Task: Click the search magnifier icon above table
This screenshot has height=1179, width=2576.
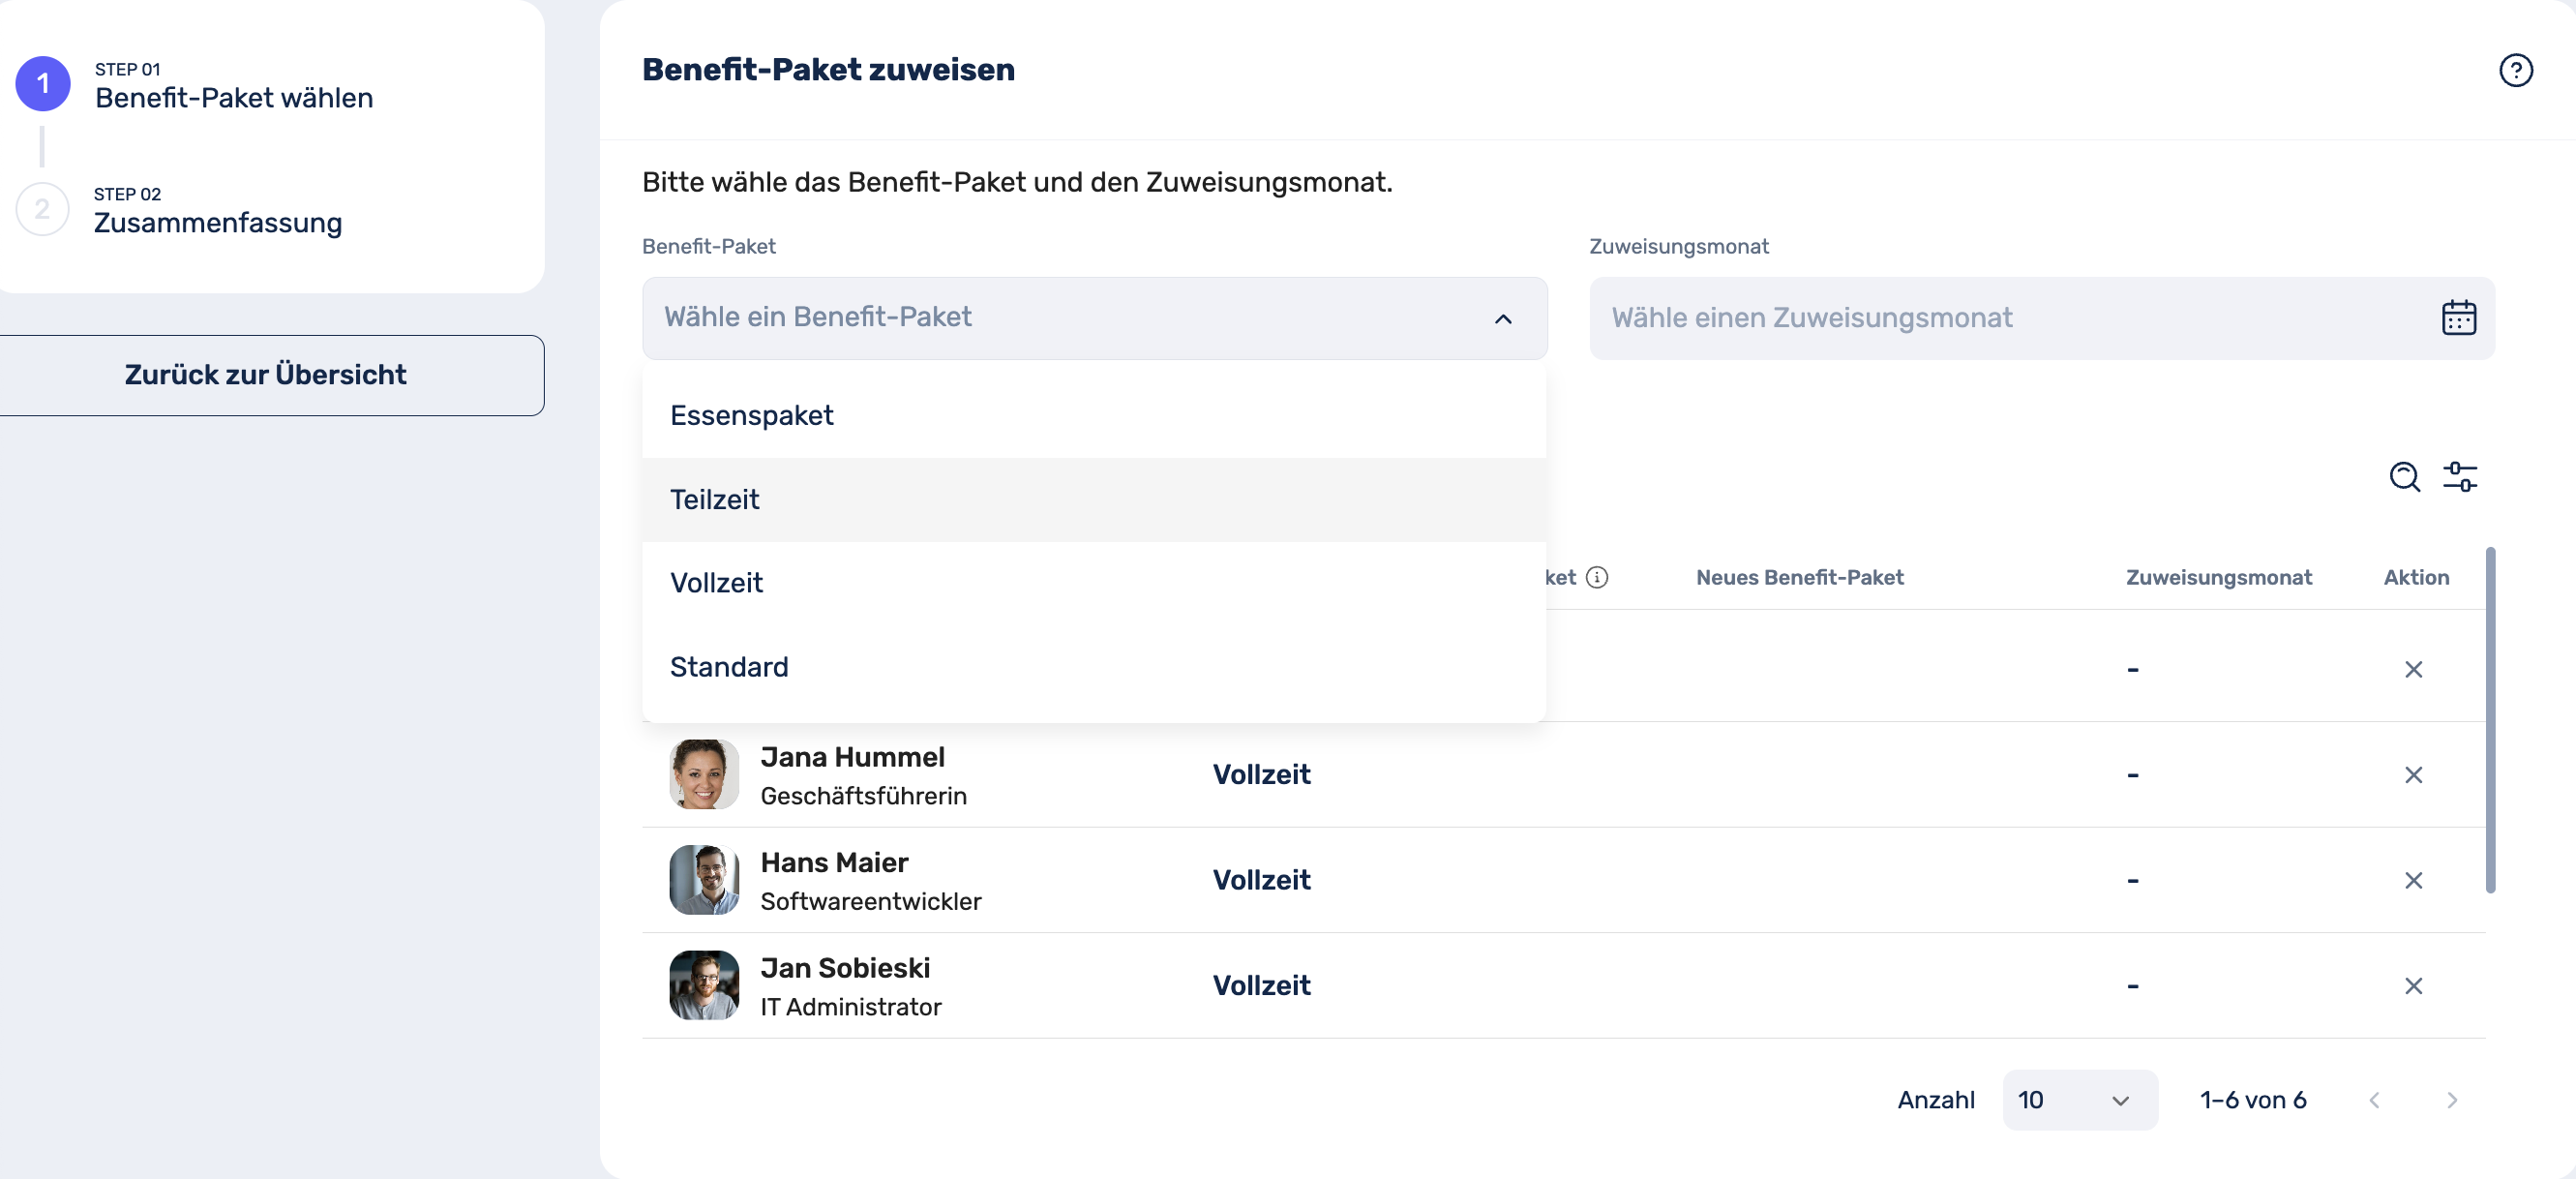Action: pos(2404,477)
